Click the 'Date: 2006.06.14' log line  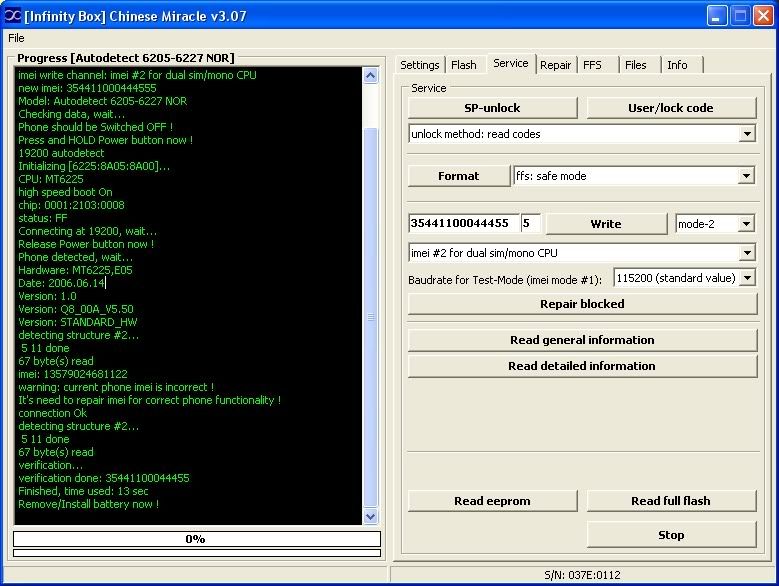62,283
